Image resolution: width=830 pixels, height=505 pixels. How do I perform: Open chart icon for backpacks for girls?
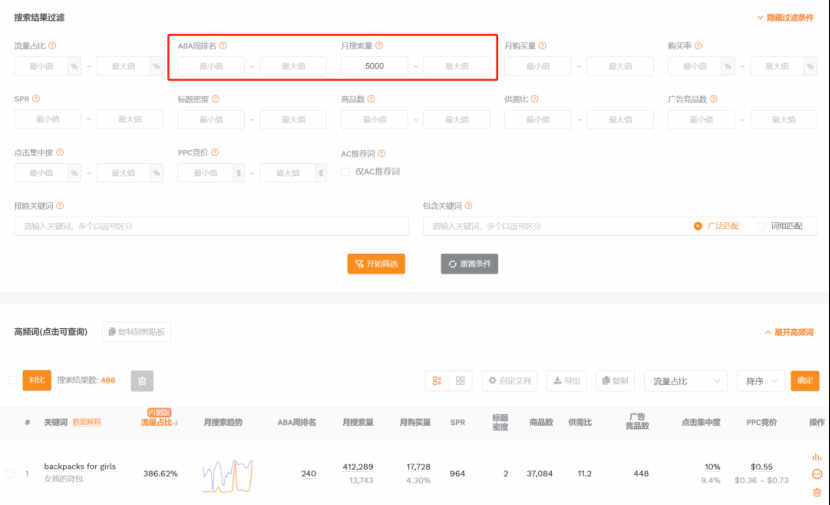tap(817, 456)
